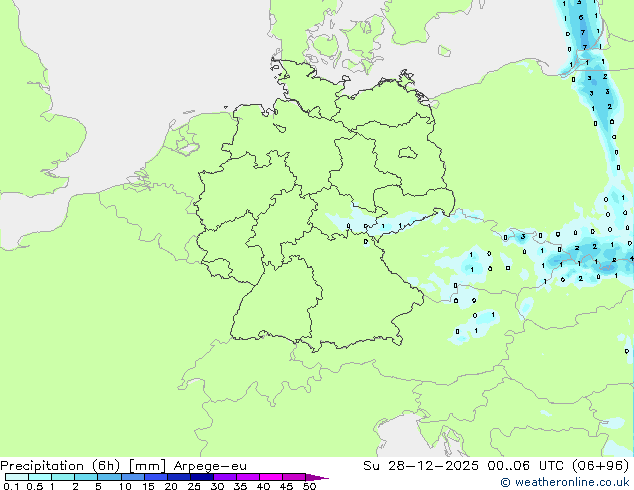634x490 pixels.
Task: Click the 30–35 mm purple legend swatch
Action: pos(225,477)
